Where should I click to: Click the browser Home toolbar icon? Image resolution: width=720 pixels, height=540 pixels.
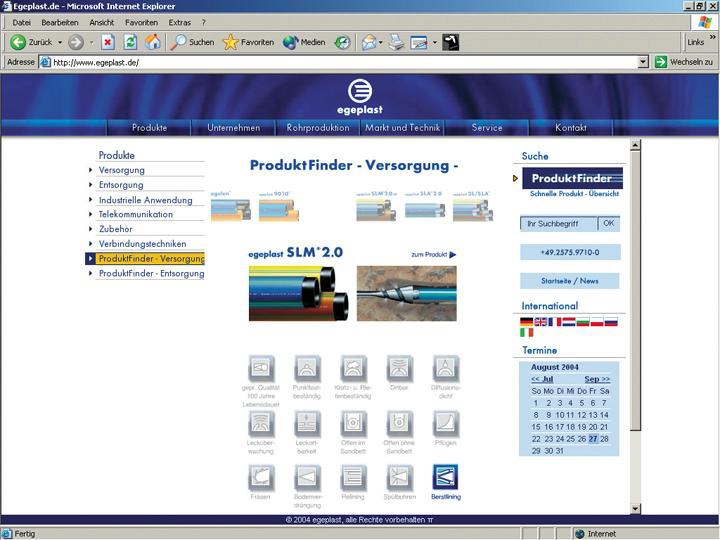tap(152, 42)
